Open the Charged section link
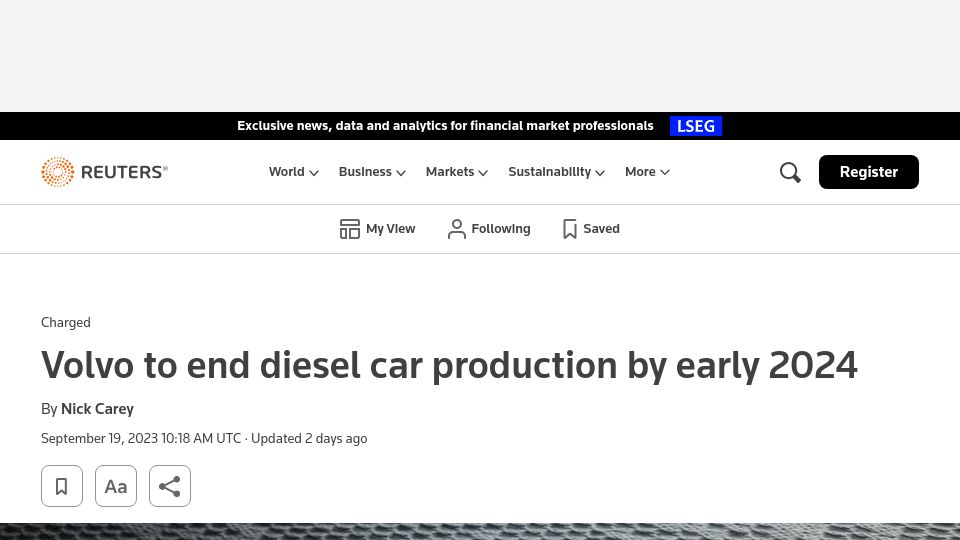This screenshot has height=540, width=960. click(x=66, y=323)
